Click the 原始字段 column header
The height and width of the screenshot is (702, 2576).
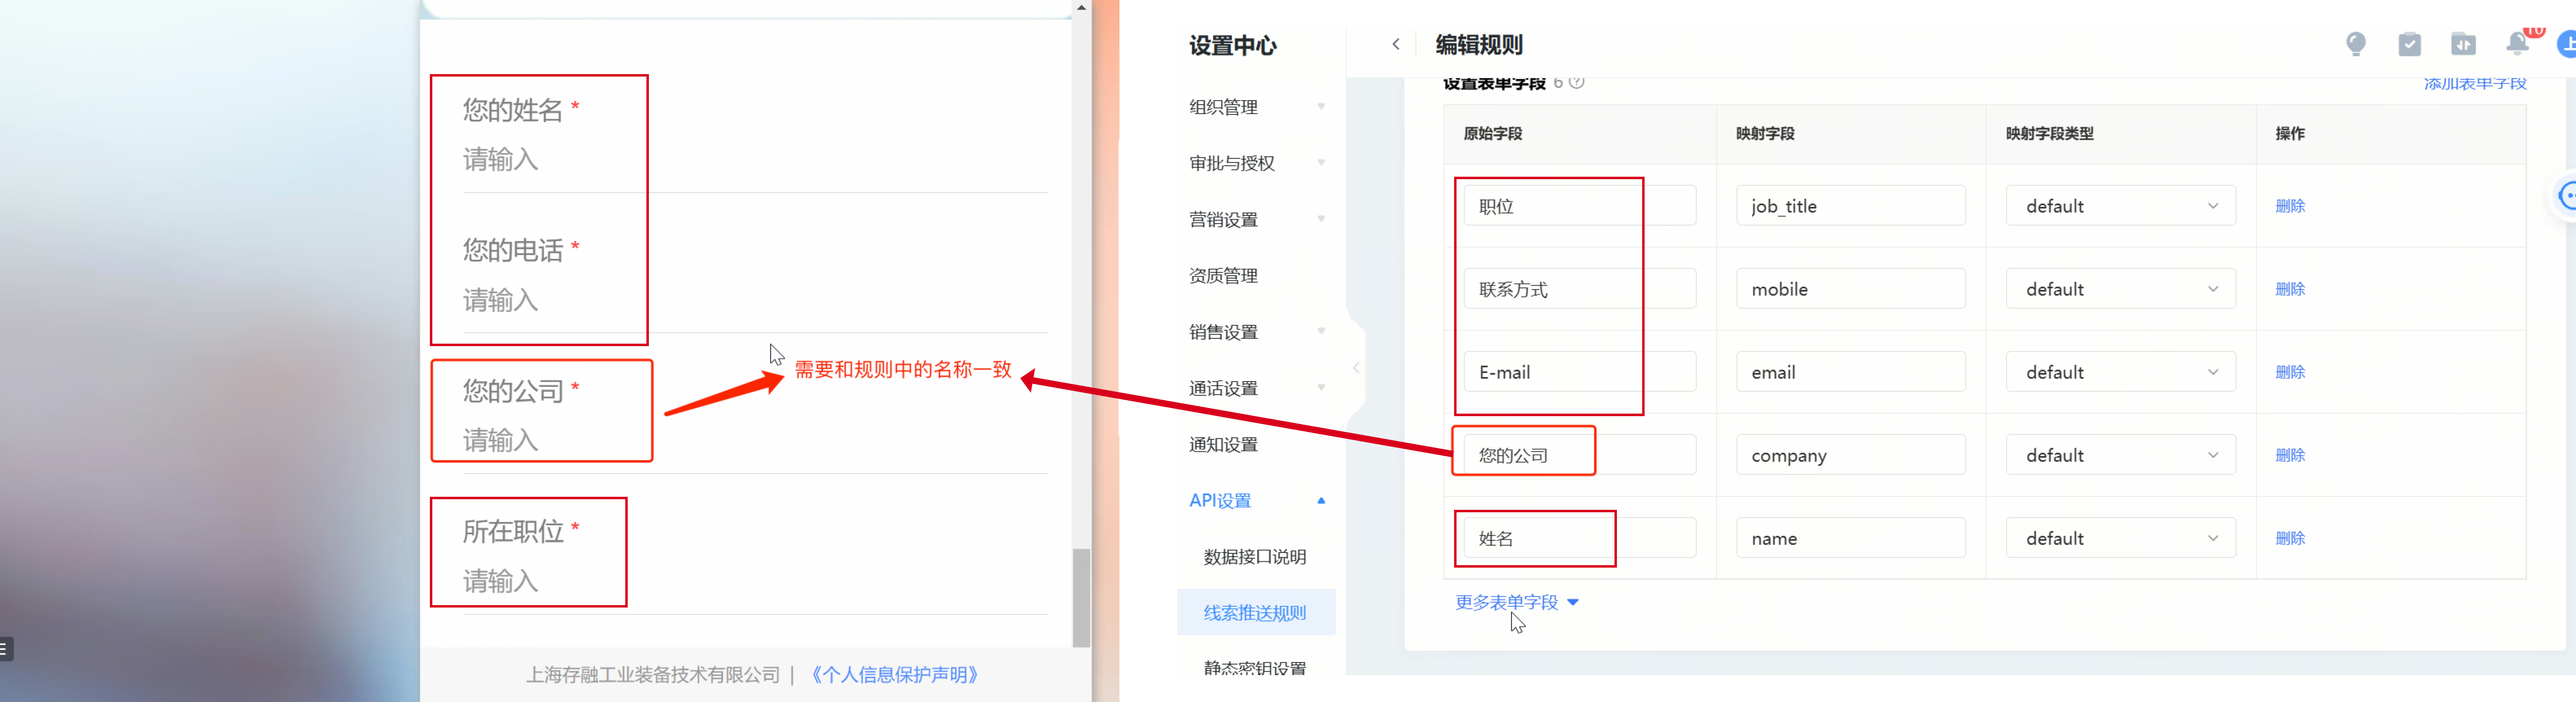tap(1493, 134)
